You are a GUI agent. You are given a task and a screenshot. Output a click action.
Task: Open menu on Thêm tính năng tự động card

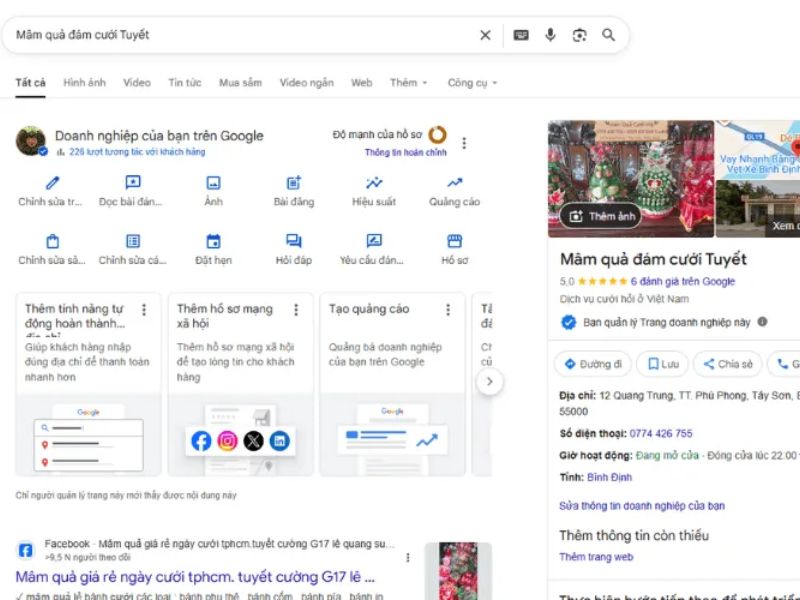pos(144,310)
